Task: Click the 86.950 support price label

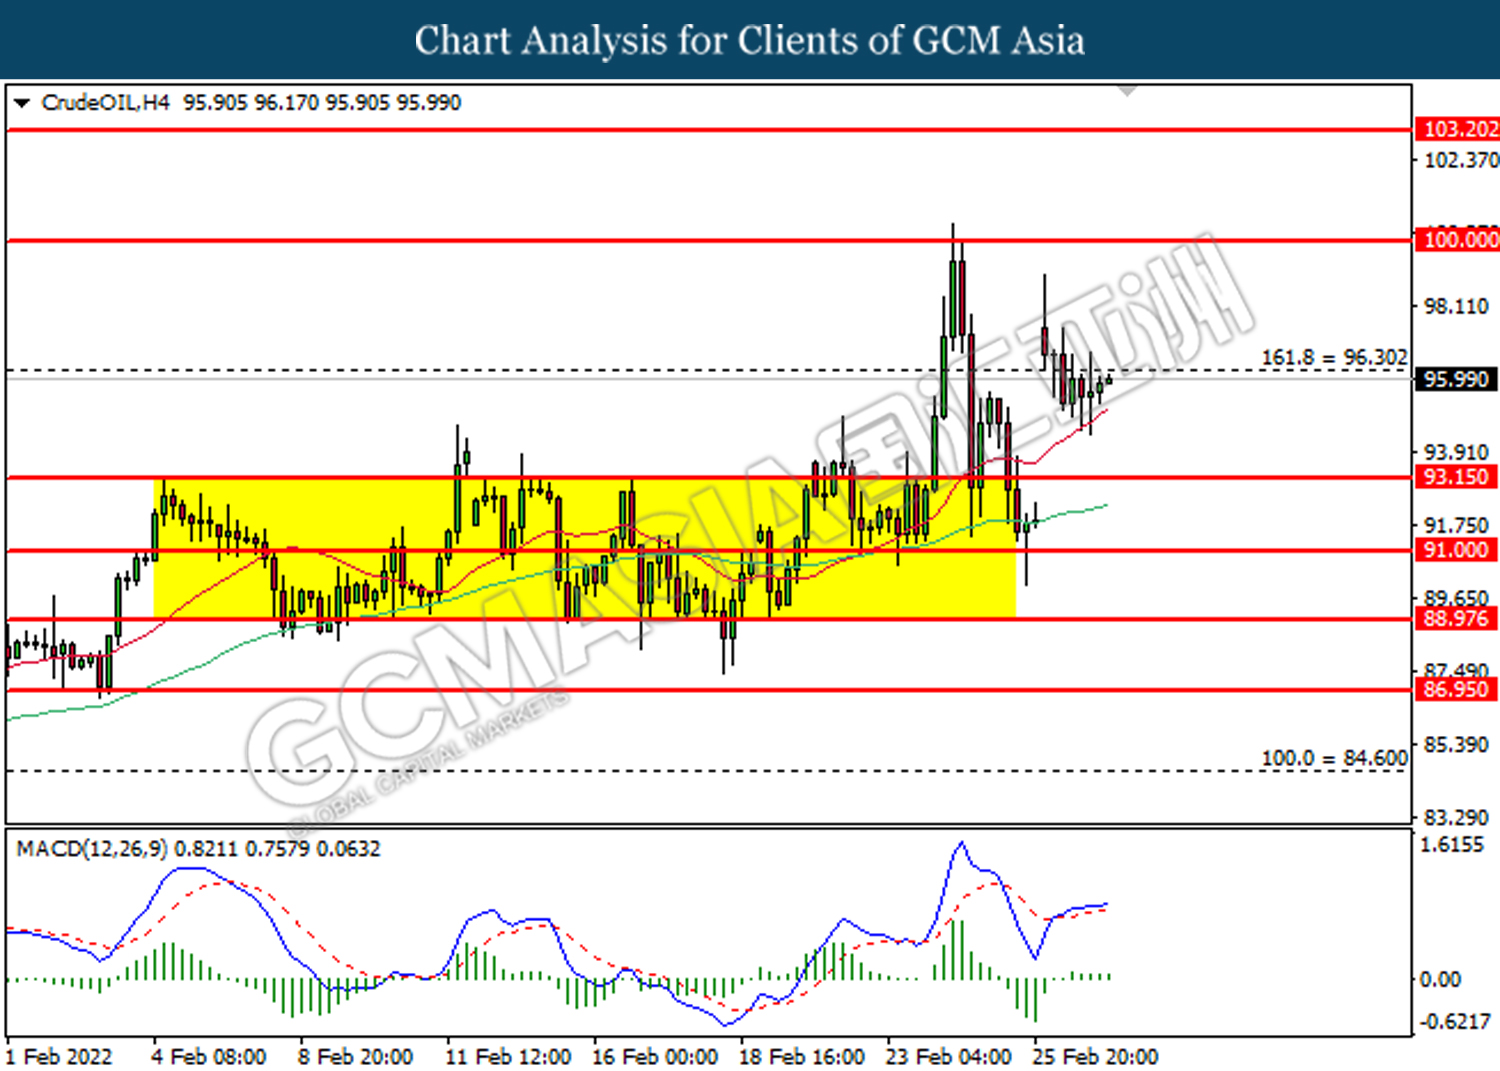Action: [x=1456, y=689]
